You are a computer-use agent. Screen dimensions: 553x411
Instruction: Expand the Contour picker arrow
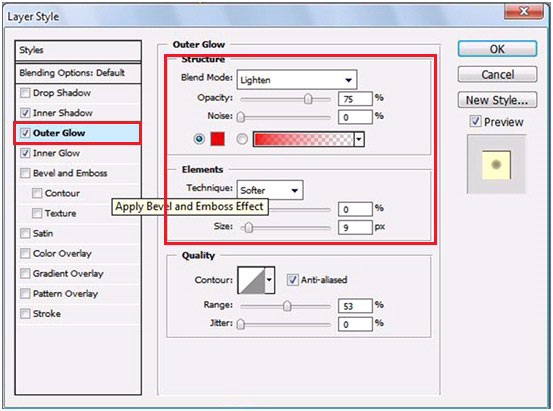pyautogui.click(x=269, y=280)
